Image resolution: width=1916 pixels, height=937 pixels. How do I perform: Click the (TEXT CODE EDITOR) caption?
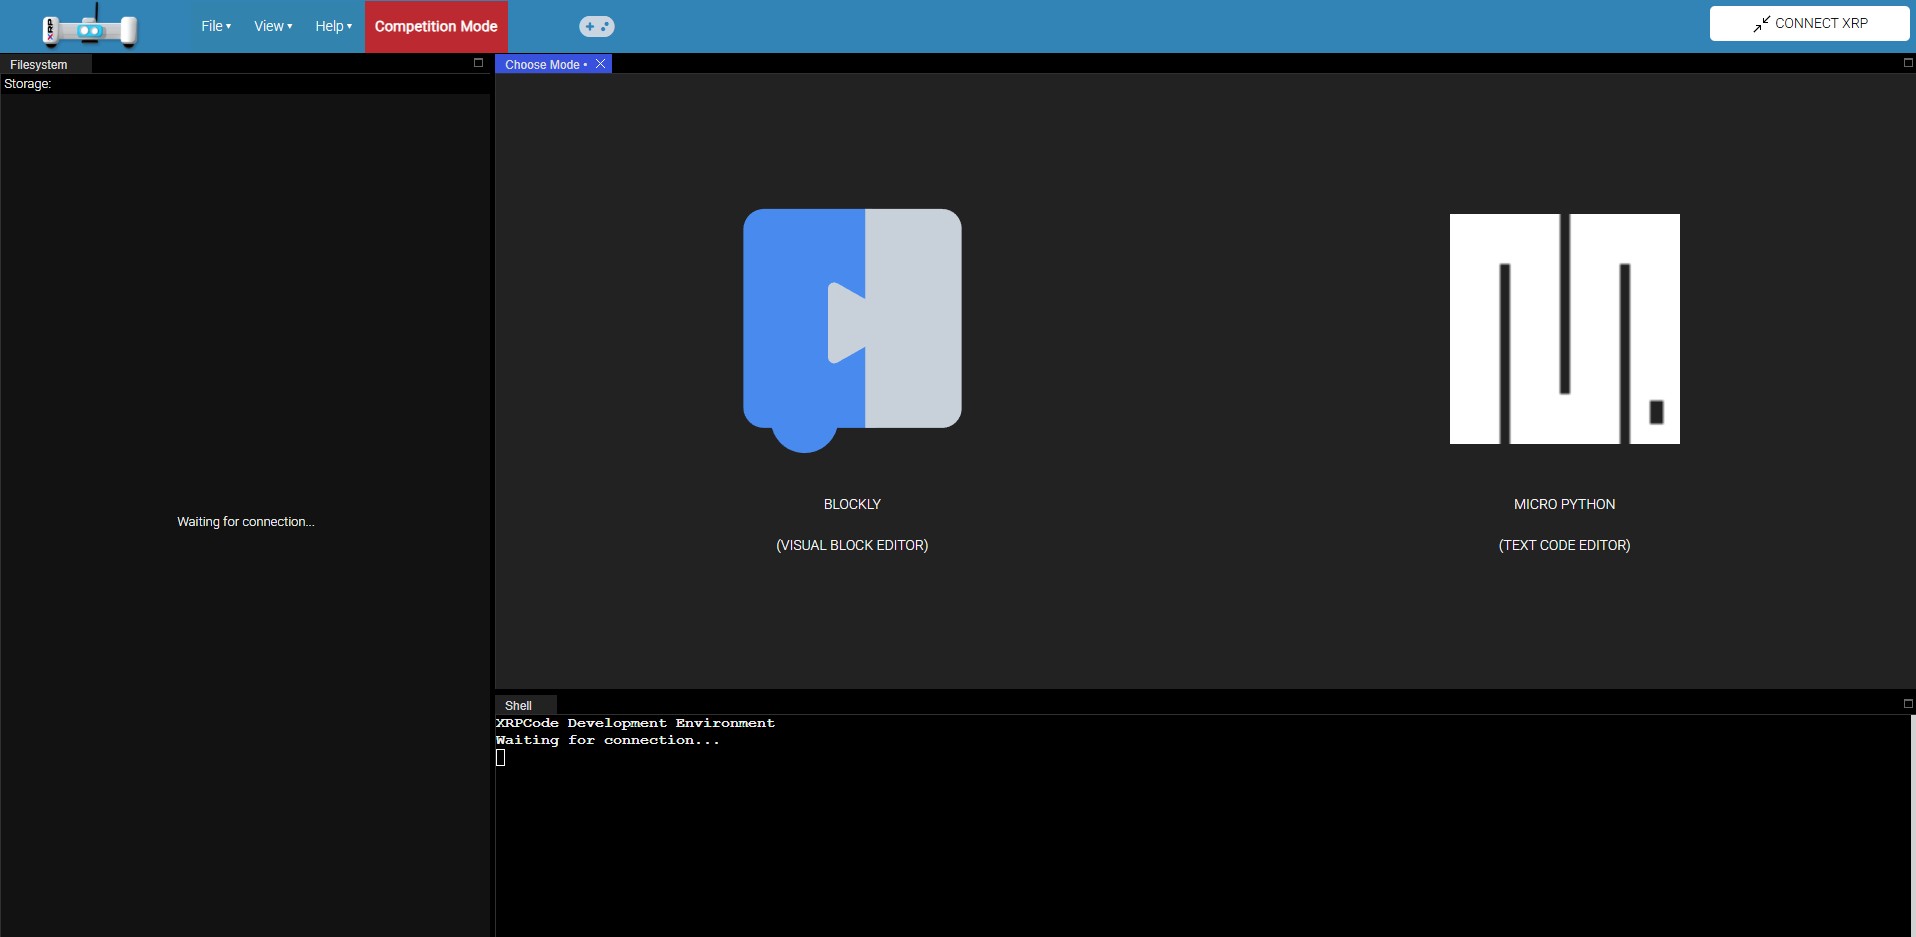point(1565,545)
